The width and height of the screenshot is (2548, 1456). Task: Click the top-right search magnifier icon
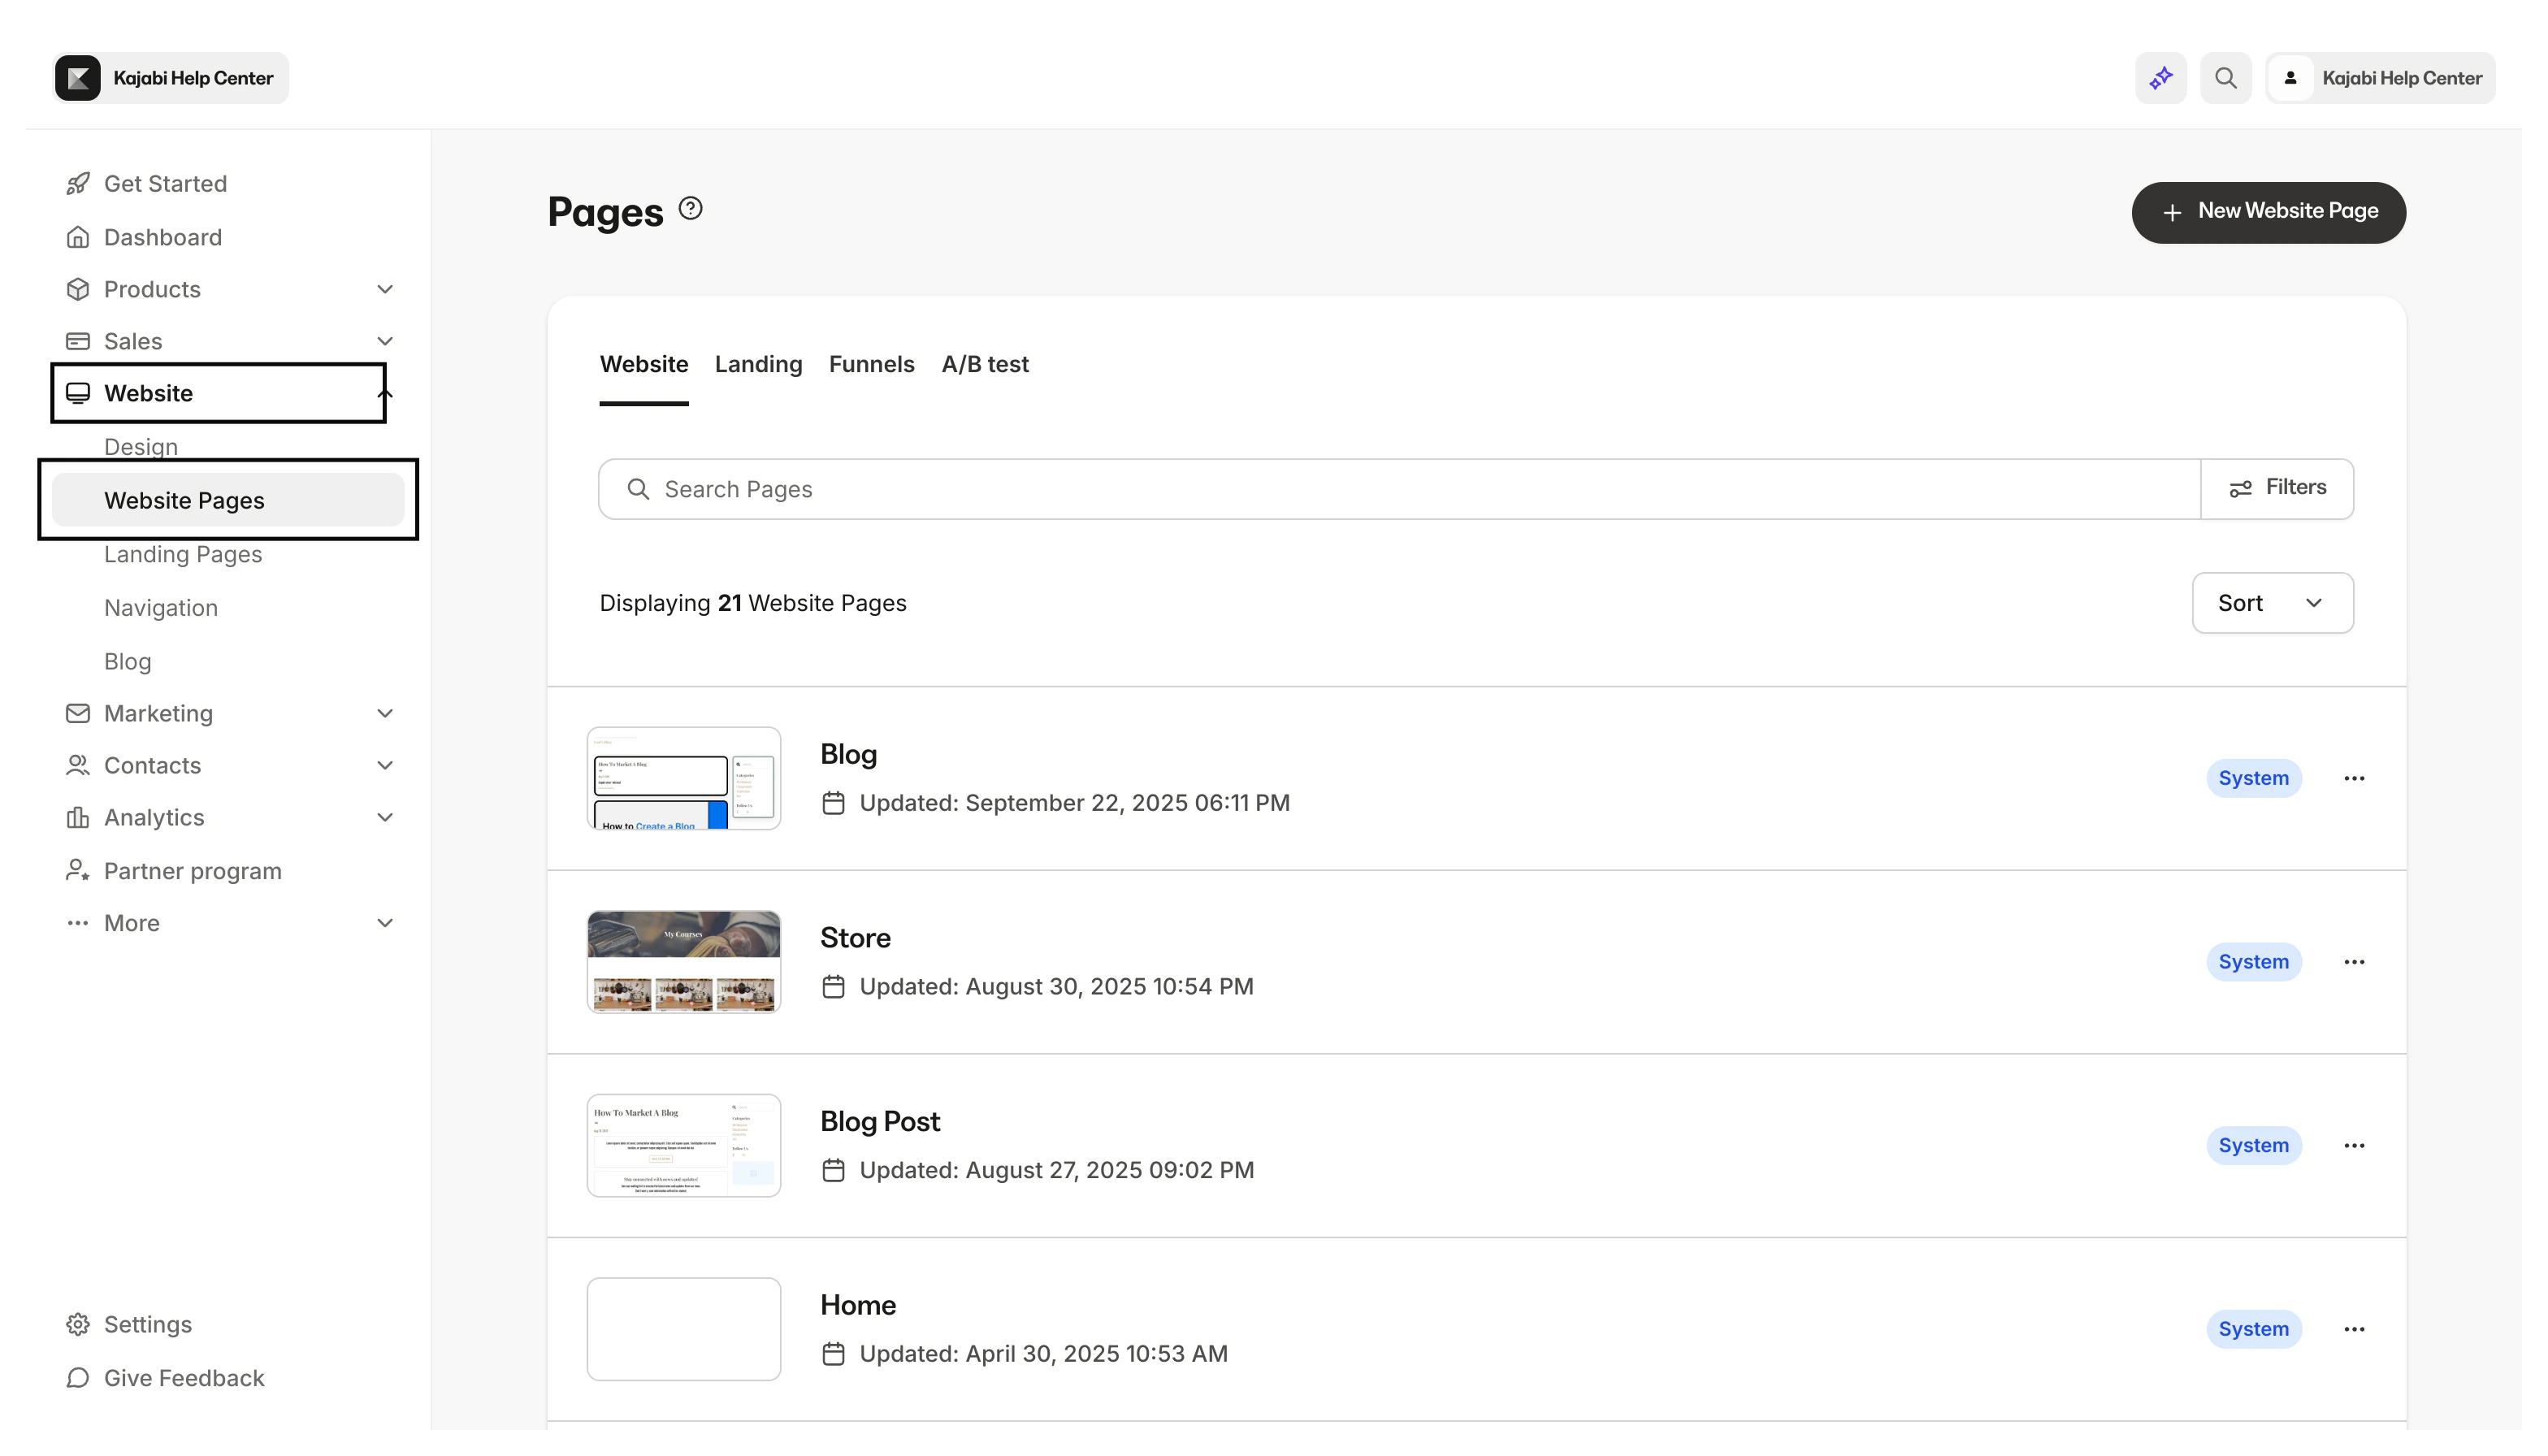click(2226, 77)
